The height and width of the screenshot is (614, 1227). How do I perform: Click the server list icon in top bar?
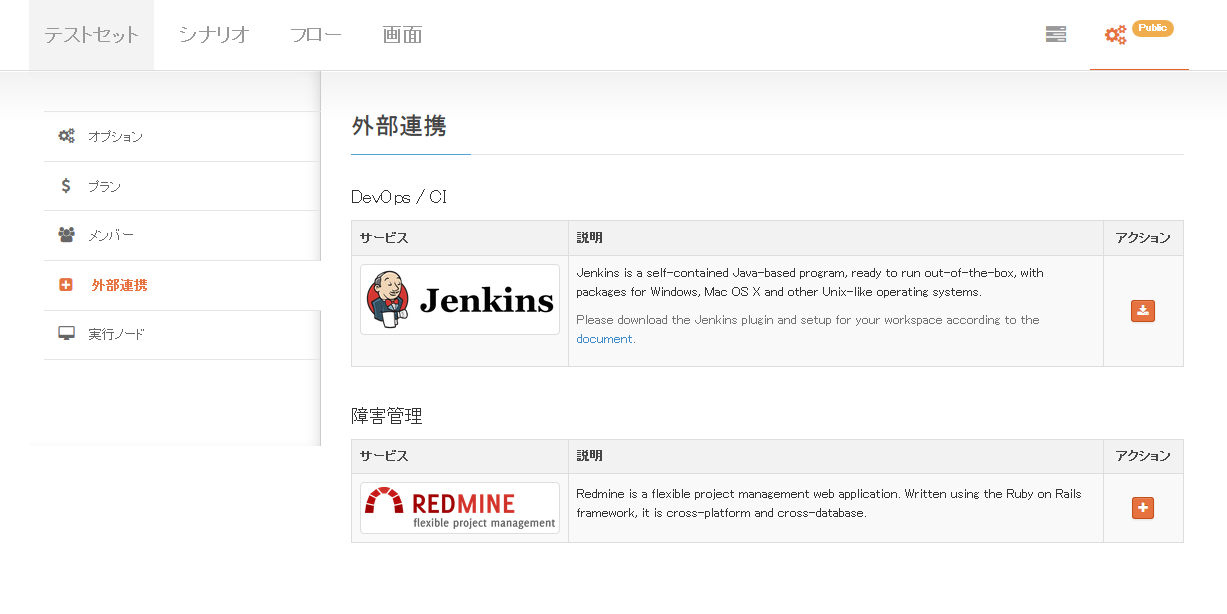click(x=1055, y=35)
